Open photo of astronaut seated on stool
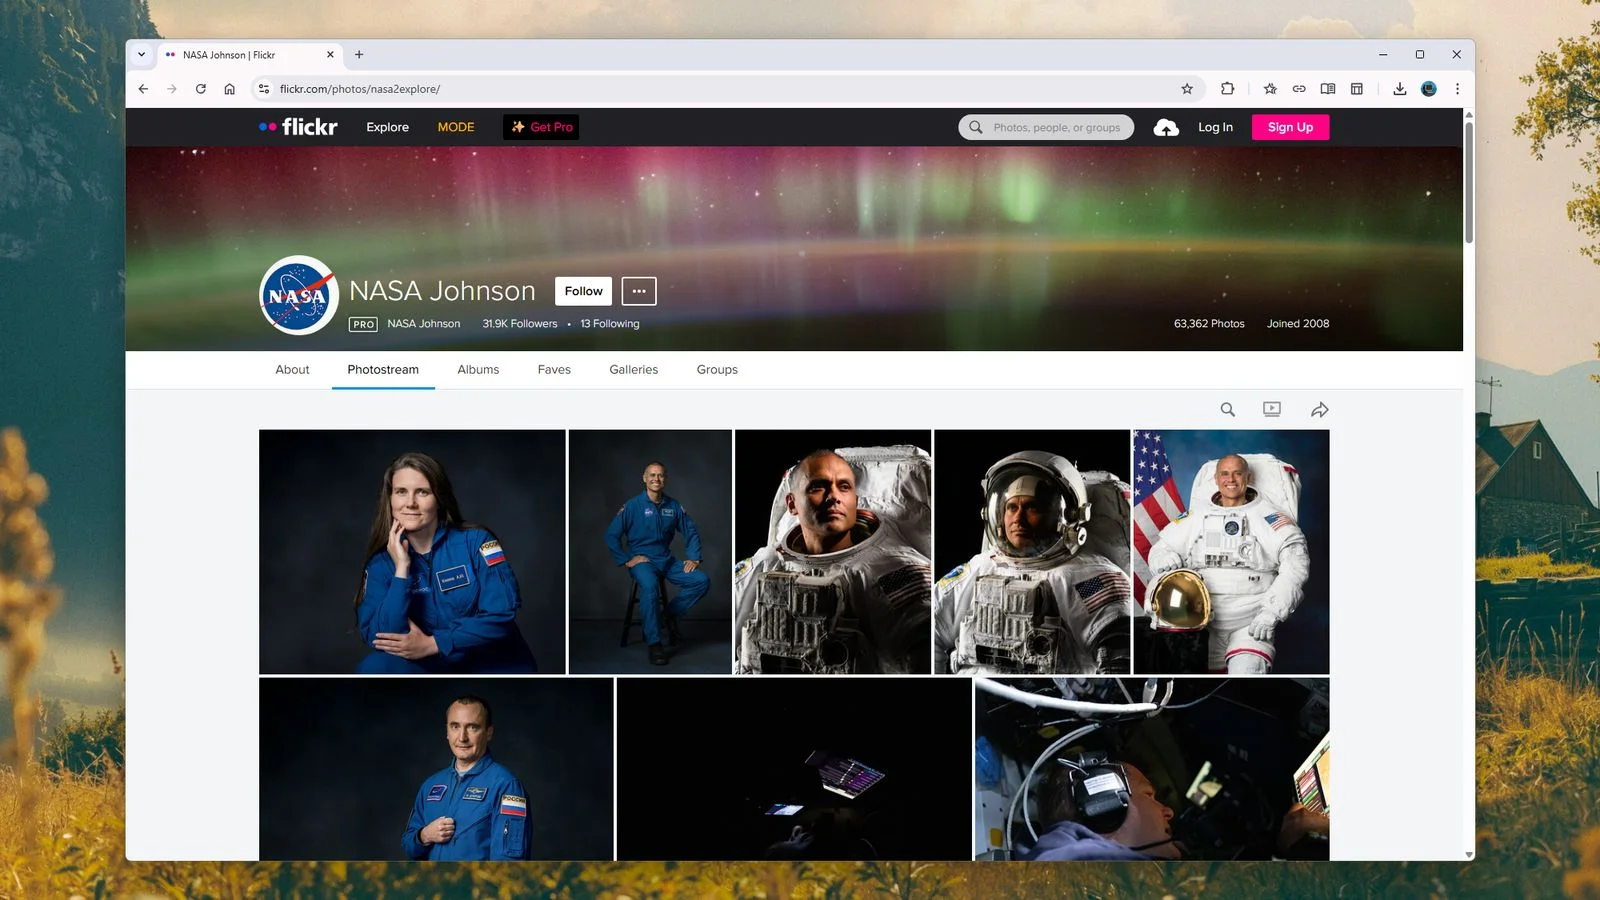 tap(650, 552)
